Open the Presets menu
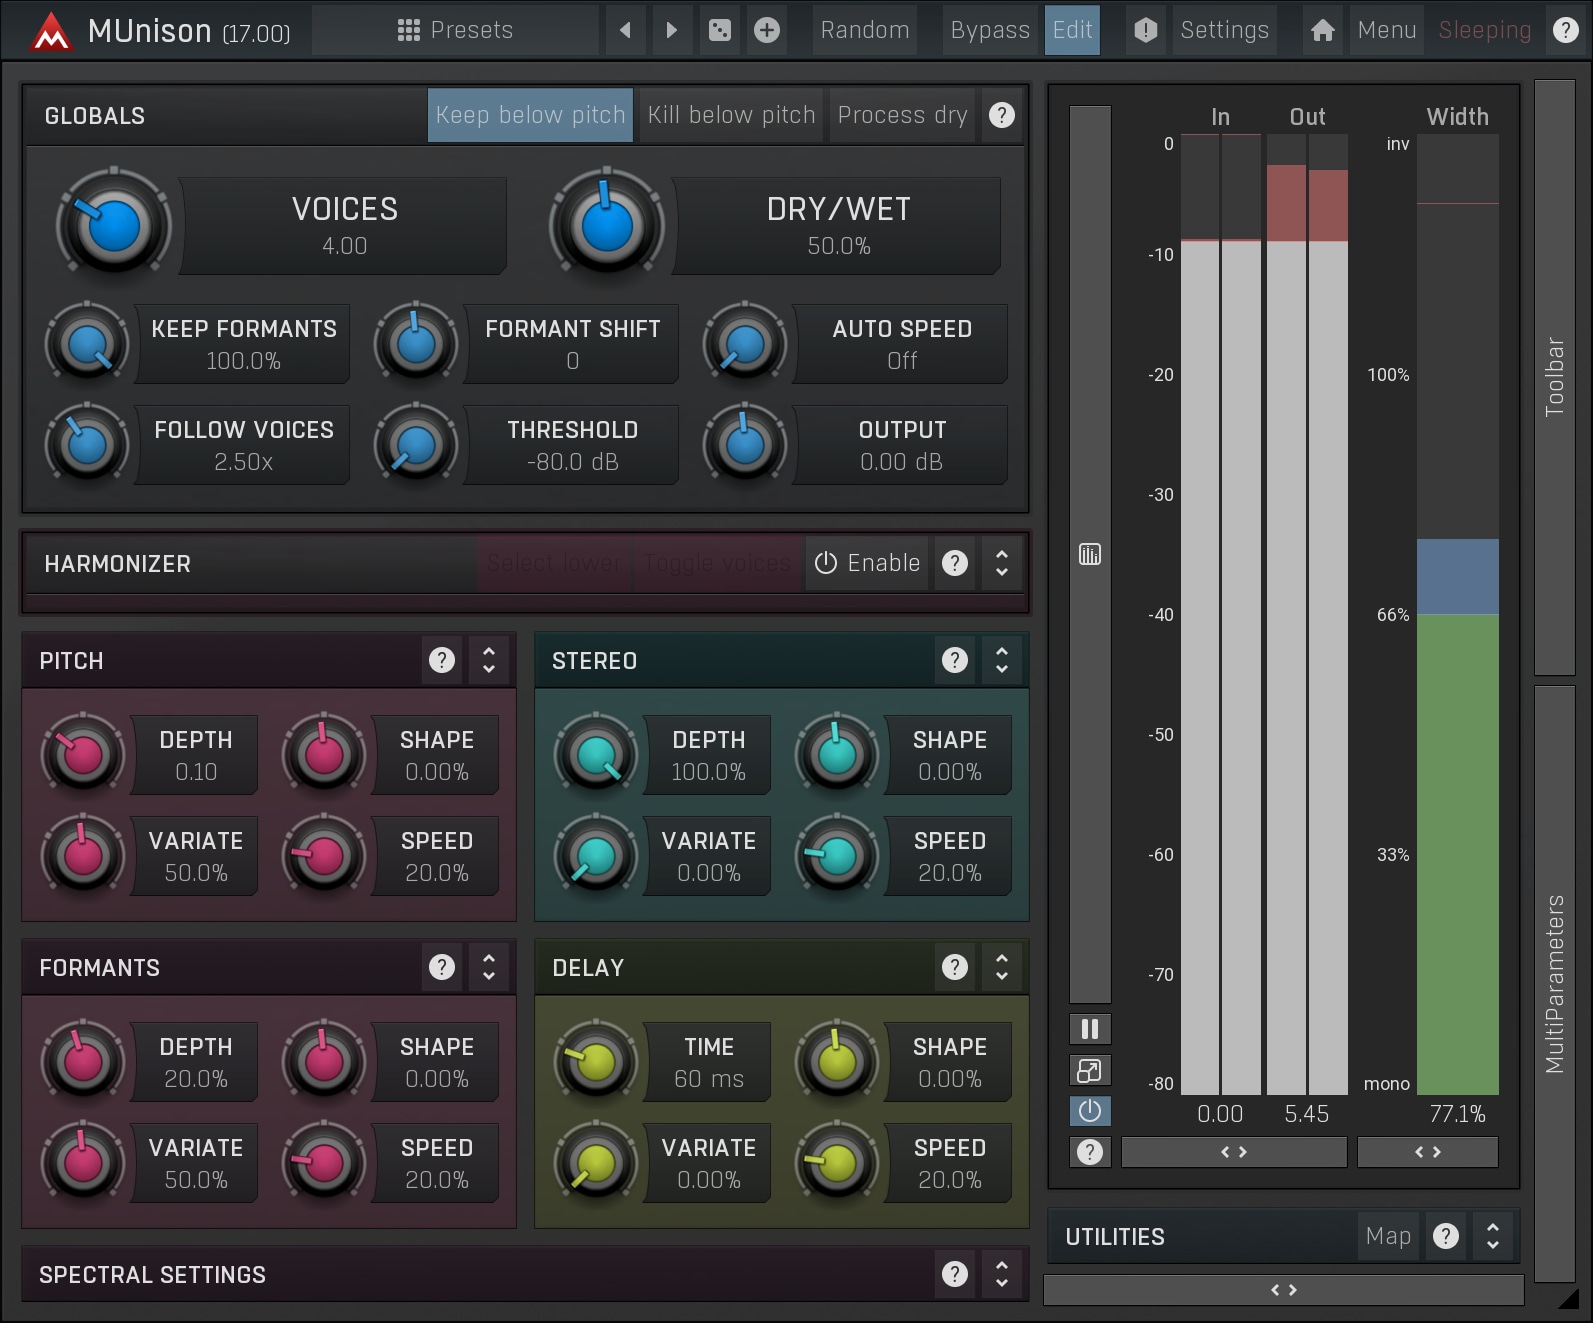 pos(455,30)
